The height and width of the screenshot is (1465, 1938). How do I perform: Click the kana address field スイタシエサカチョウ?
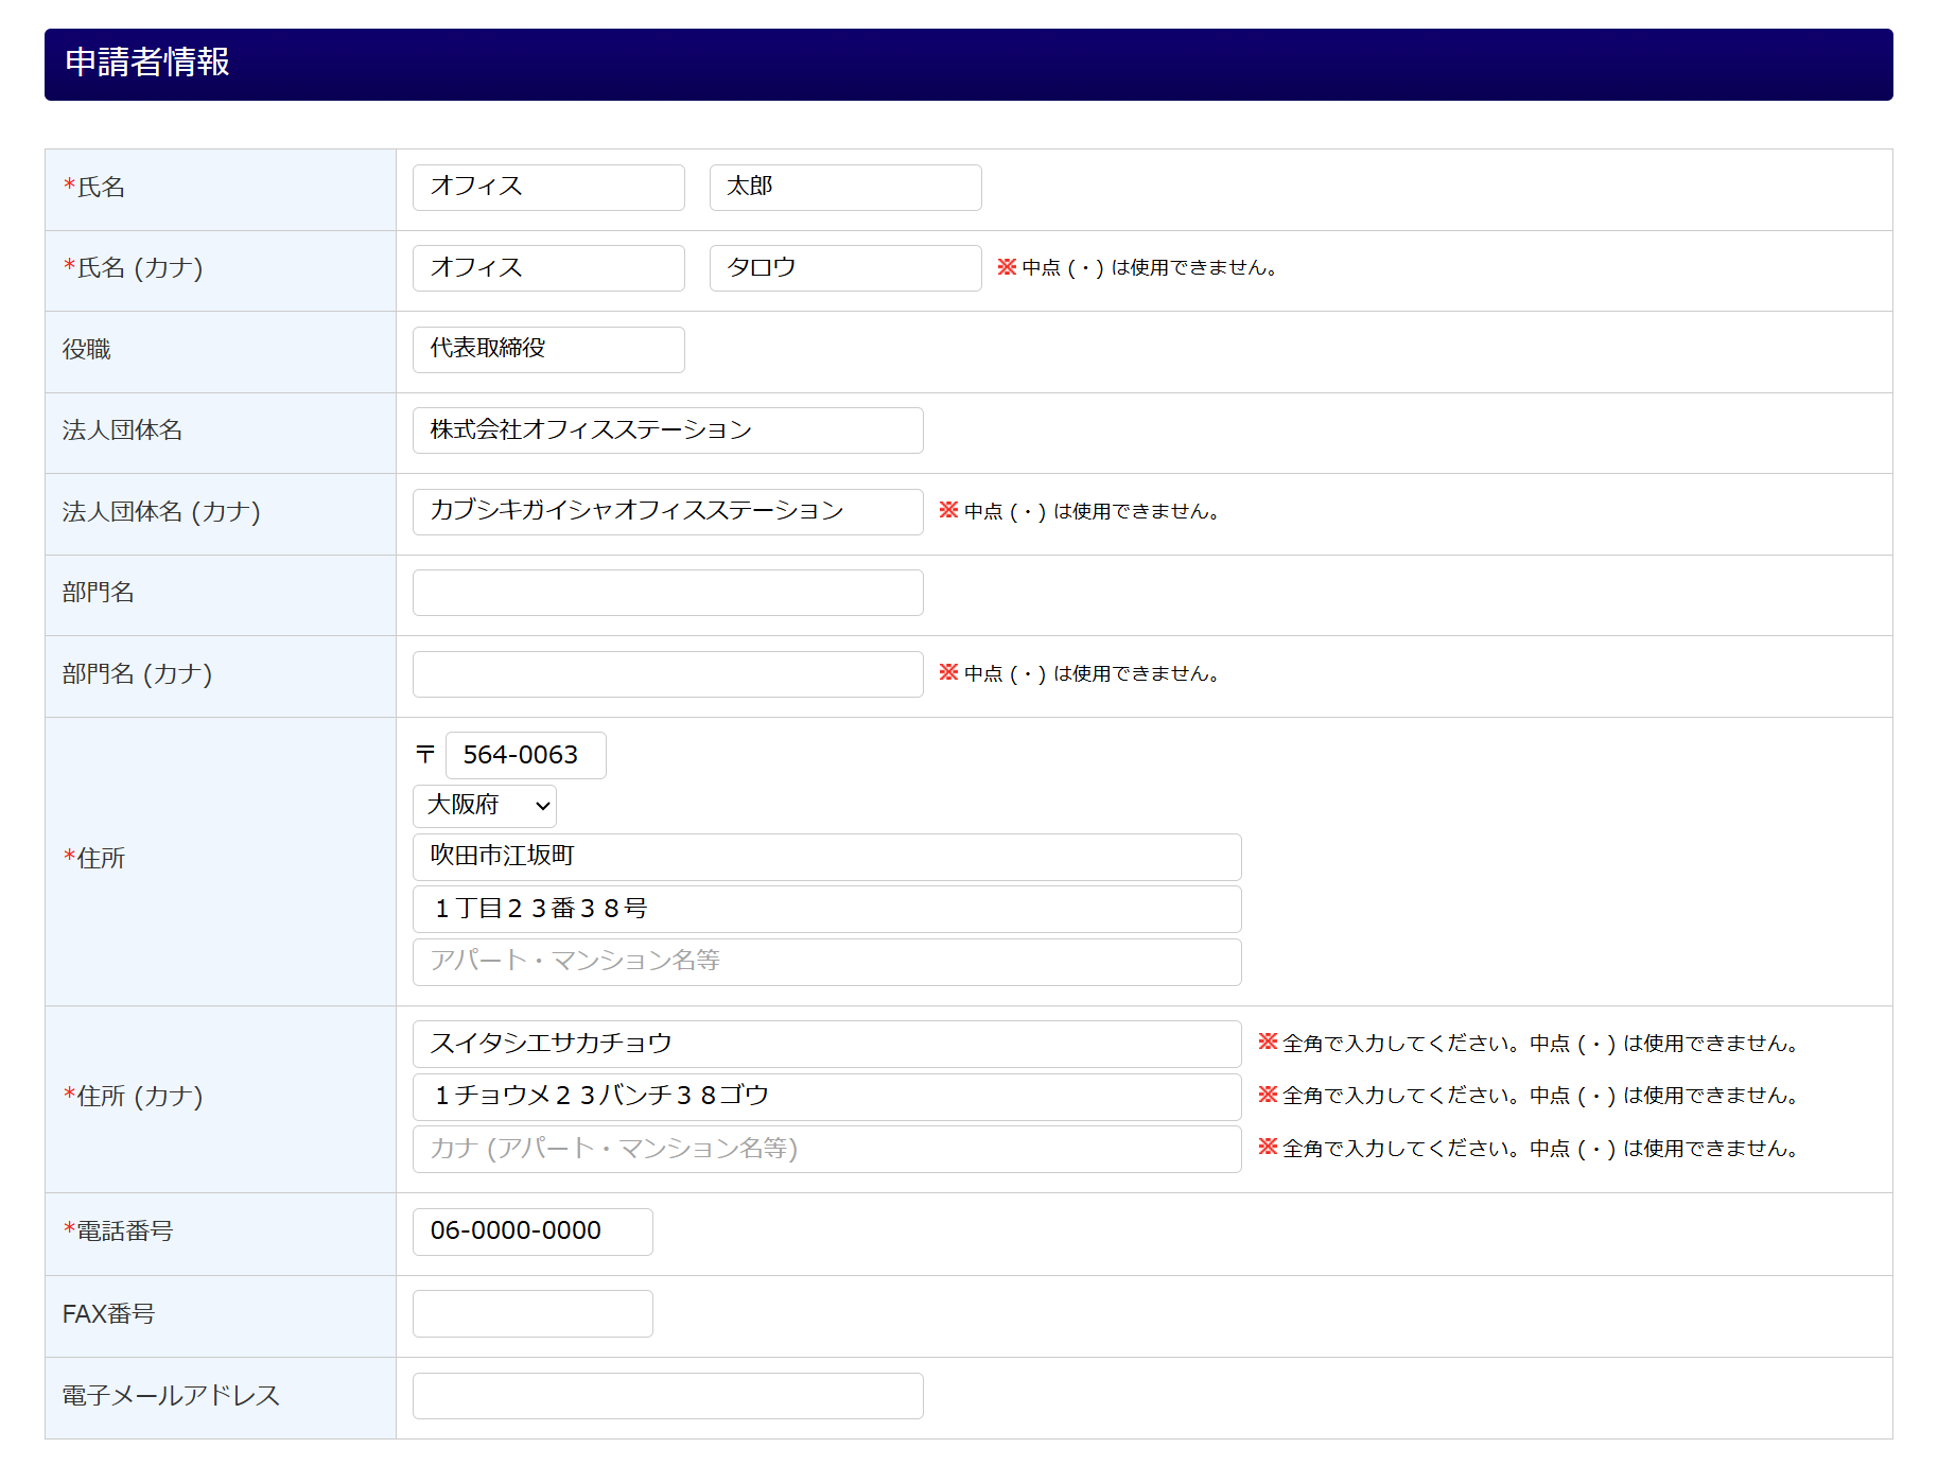tap(826, 1044)
